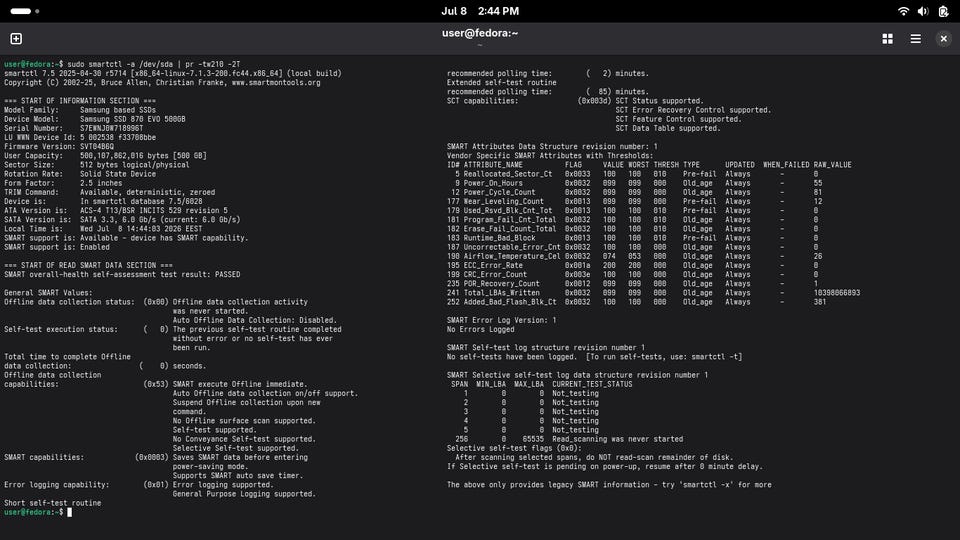Viewport: 960px width, 540px height.
Task: Click the PASSED self-assessment result text
Action: click(227, 275)
